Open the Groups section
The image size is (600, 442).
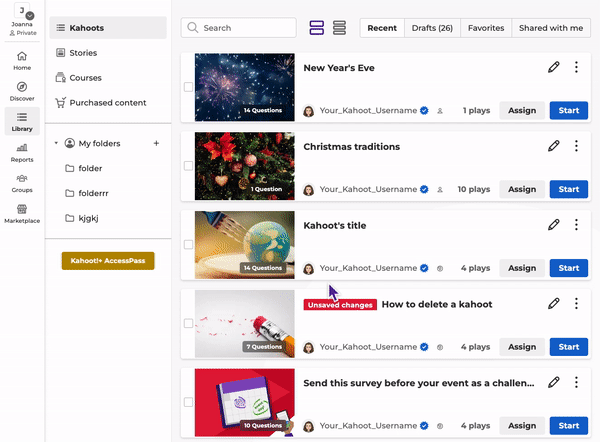coord(22,183)
